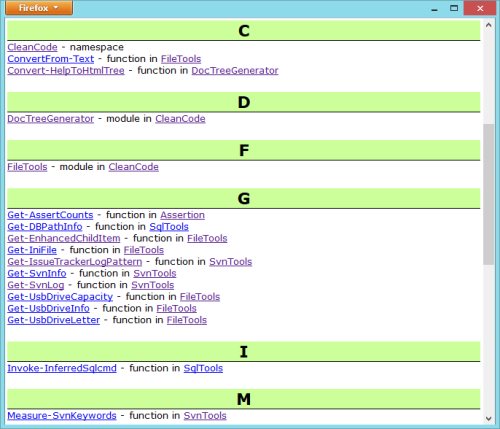
Task: Open the Firefox menu button
Action: click(x=39, y=8)
